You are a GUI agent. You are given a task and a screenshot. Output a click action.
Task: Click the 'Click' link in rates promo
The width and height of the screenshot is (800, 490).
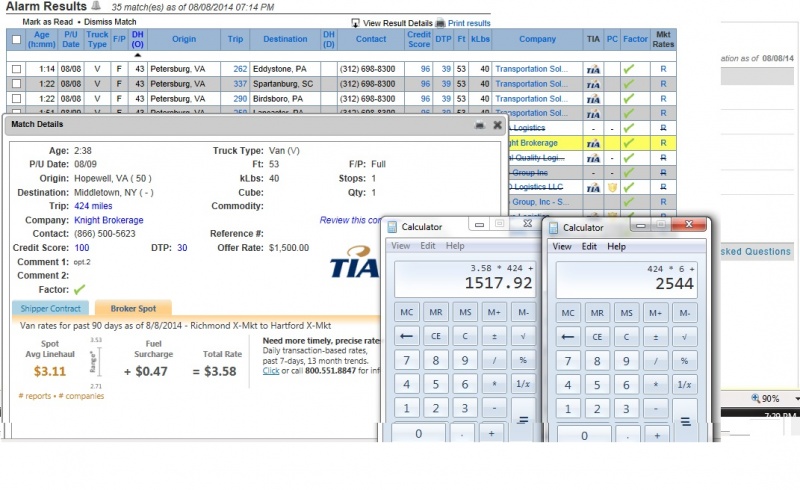(x=271, y=371)
